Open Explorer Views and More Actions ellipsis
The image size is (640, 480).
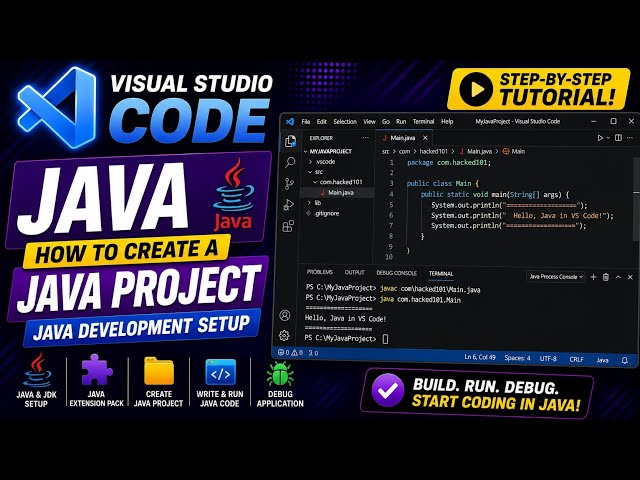tap(366, 138)
